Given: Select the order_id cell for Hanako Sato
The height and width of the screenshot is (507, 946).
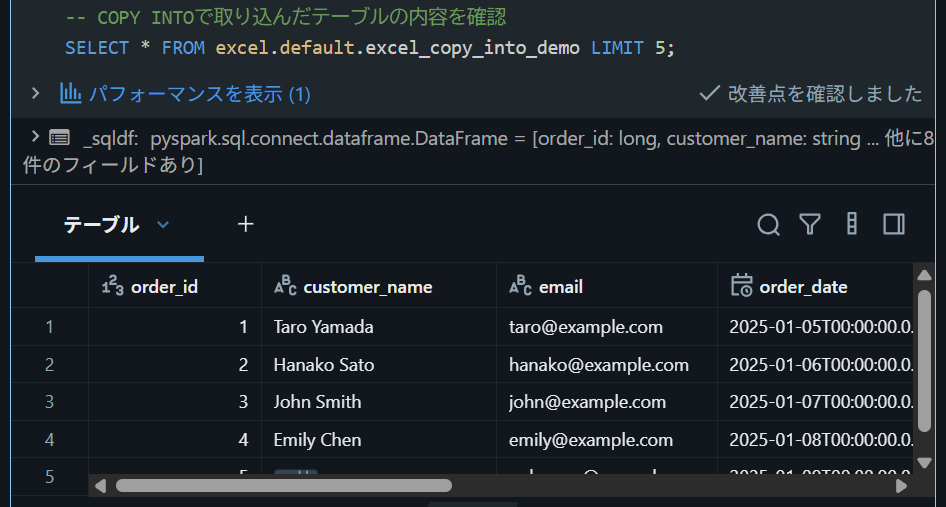Looking at the screenshot, I should (x=175, y=365).
